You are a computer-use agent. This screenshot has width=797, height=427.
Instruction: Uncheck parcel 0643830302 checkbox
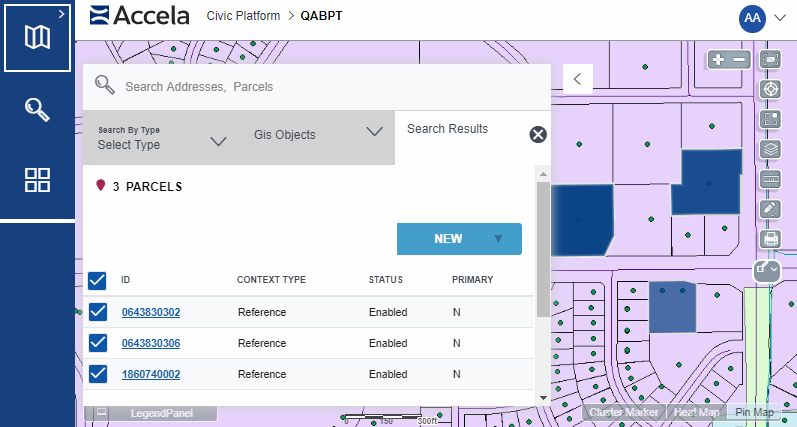pyautogui.click(x=98, y=312)
